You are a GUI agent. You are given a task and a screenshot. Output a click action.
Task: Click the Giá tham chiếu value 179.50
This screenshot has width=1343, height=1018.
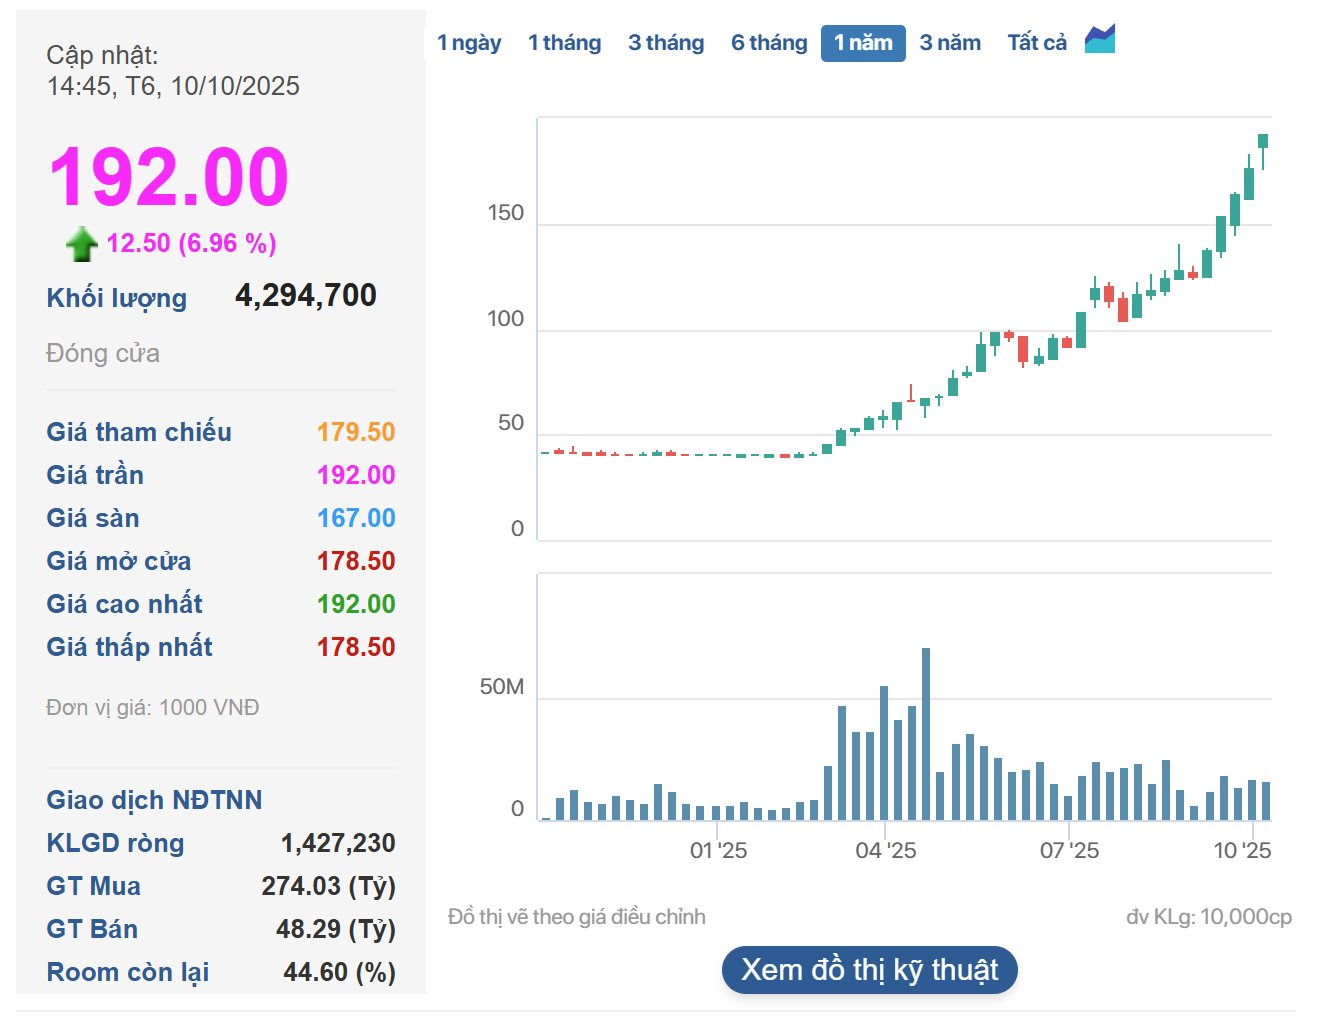(x=356, y=432)
